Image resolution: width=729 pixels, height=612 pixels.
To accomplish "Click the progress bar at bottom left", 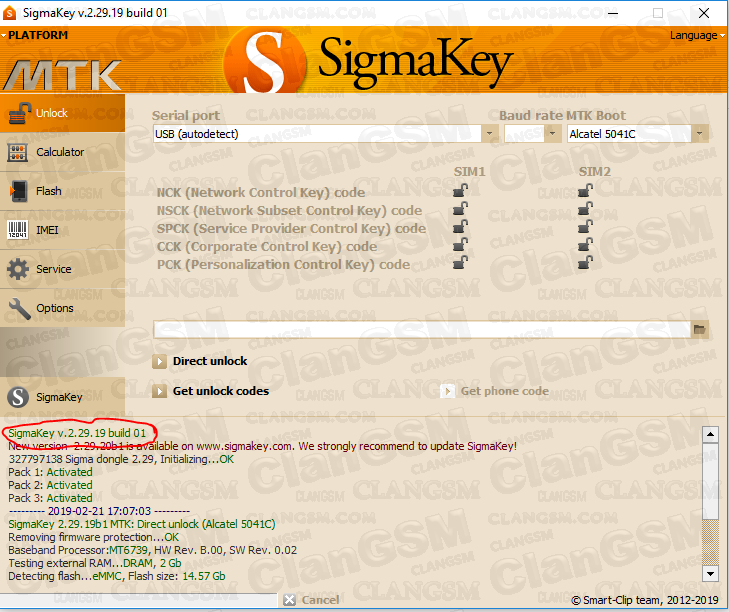I will coord(139,600).
